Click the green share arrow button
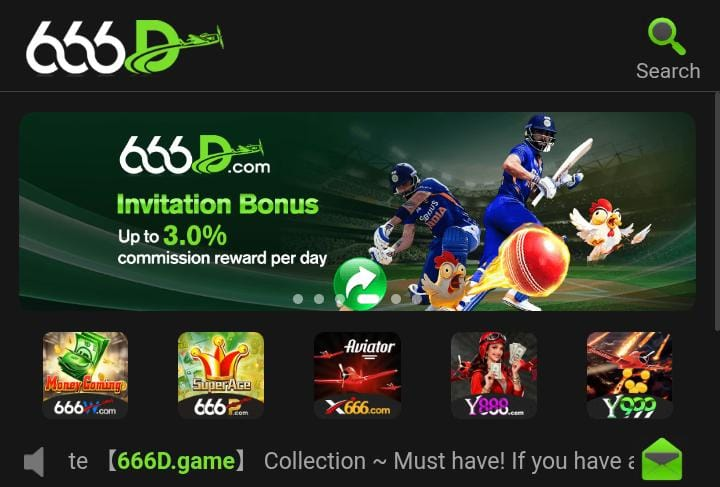 point(360,284)
